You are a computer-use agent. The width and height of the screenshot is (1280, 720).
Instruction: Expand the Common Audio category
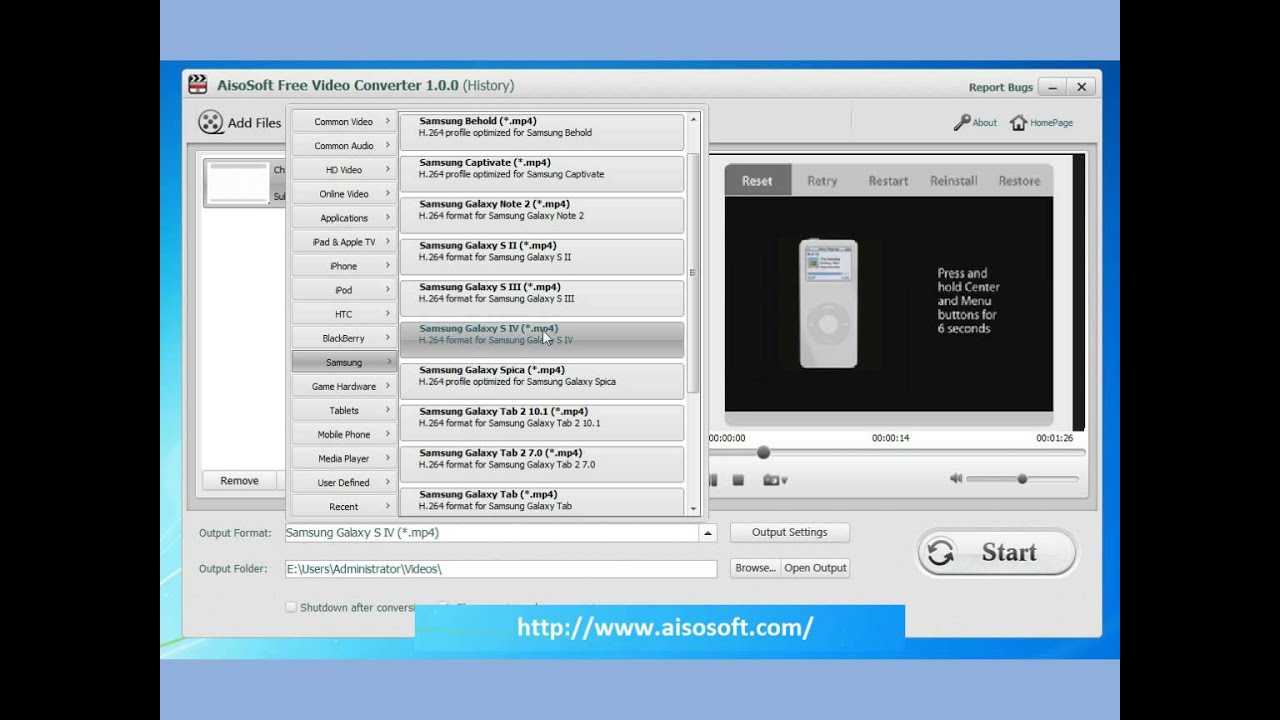coord(344,146)
